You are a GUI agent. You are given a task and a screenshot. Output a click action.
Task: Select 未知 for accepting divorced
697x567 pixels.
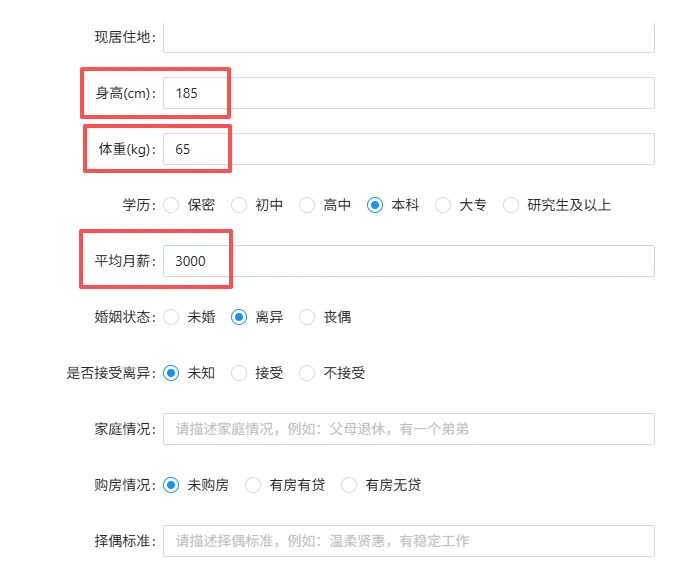click(x=171, y=373)
